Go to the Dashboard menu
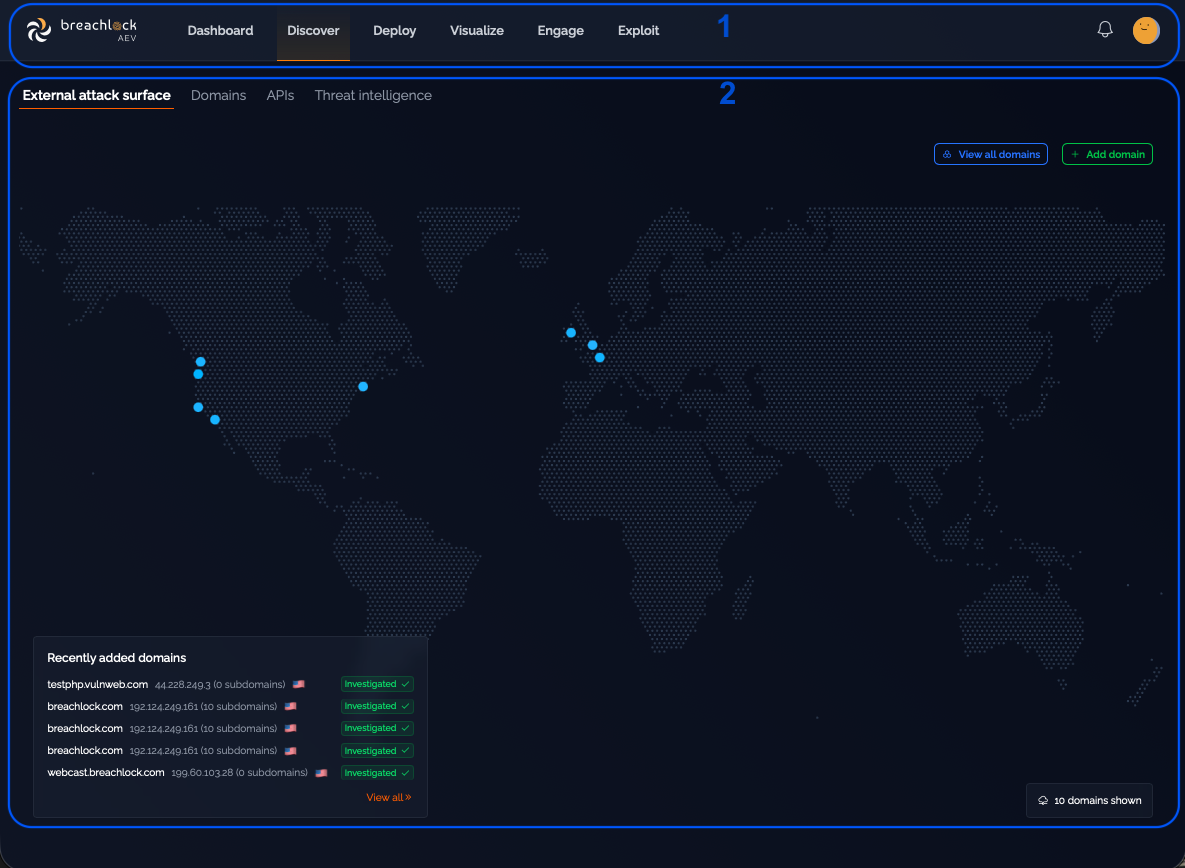Screen dimensions: 1185x868 pyautogui.click(x=220, y=31)
